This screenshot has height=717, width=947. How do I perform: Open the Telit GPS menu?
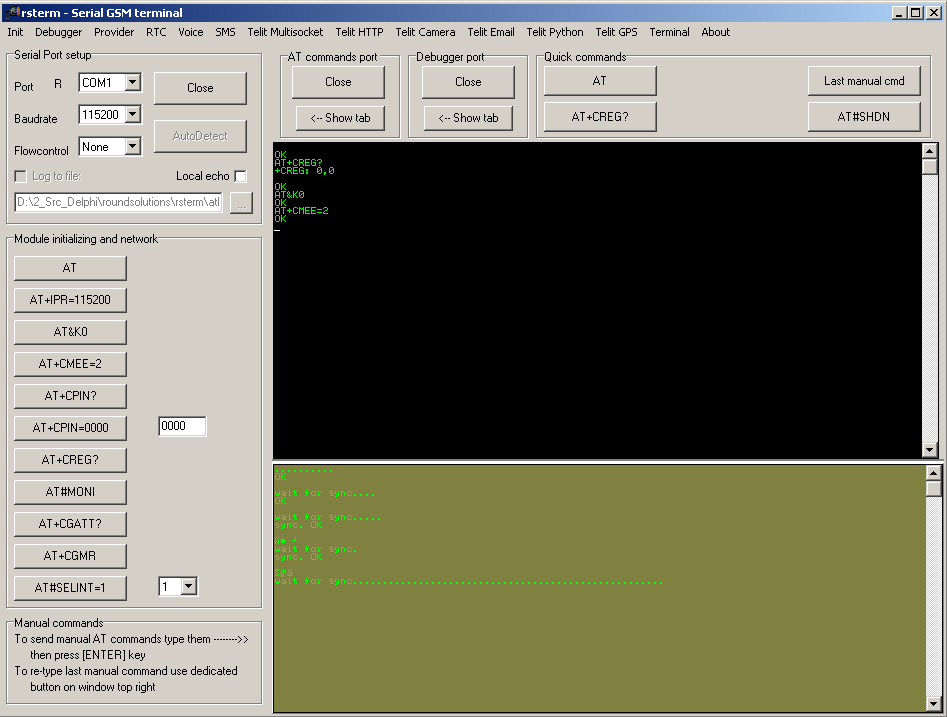[617, 32]
